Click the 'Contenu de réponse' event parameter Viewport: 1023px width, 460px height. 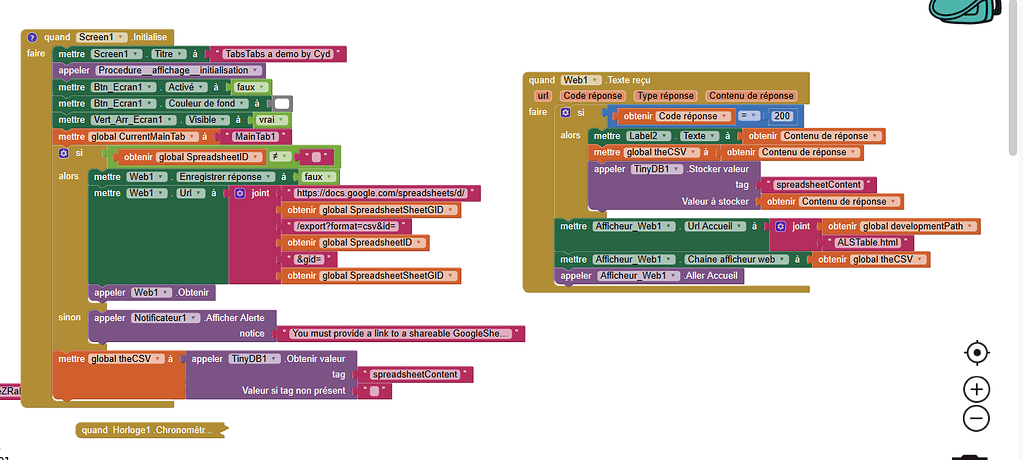pos(751,96)
